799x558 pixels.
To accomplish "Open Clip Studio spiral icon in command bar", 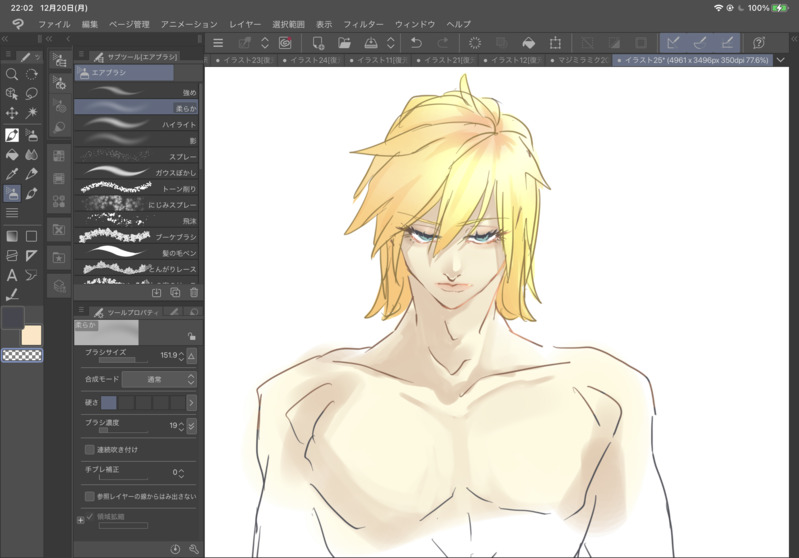I will [285, 43].
